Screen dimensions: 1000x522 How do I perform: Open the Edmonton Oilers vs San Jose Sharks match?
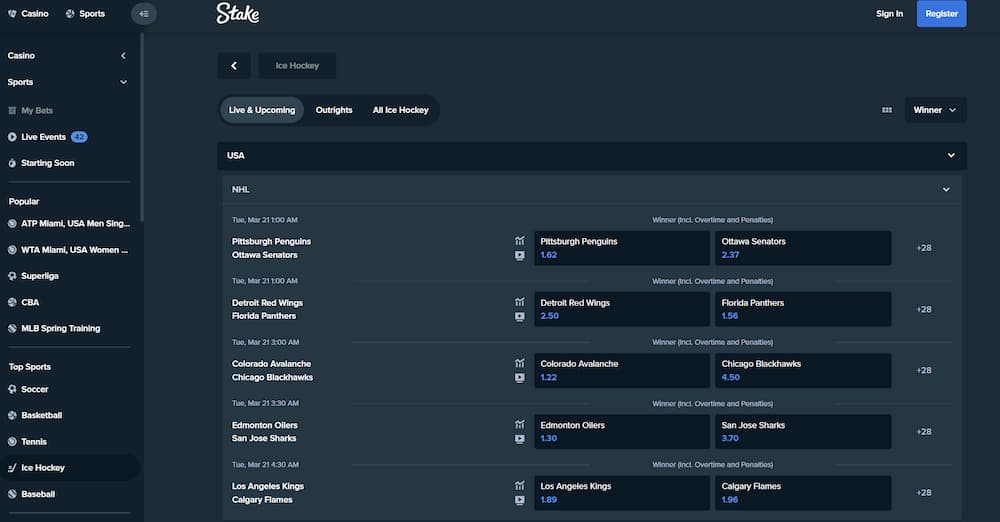tap(265, 431)
